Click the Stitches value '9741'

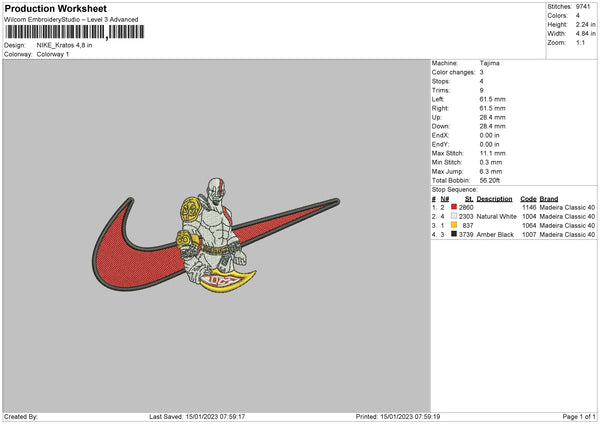[x=583, y=7]
